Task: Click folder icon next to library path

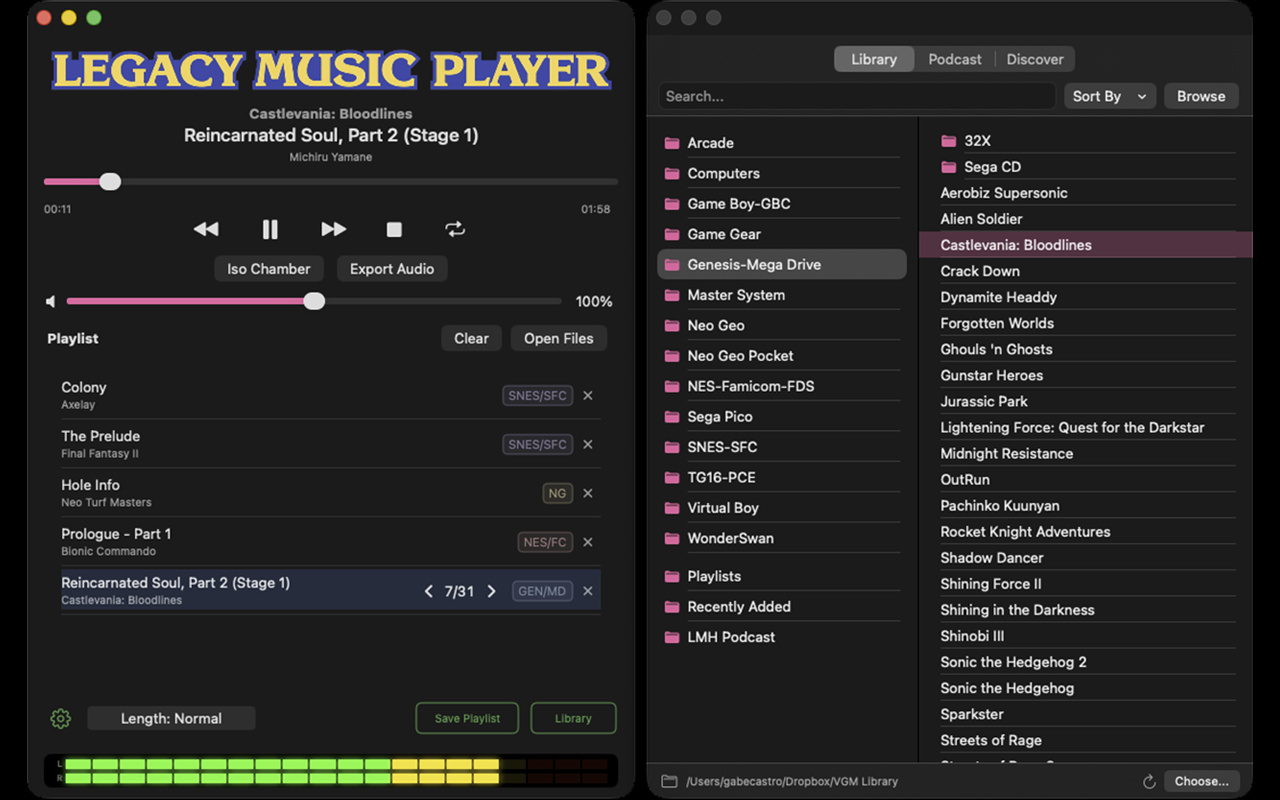Action: coord(669,781)
